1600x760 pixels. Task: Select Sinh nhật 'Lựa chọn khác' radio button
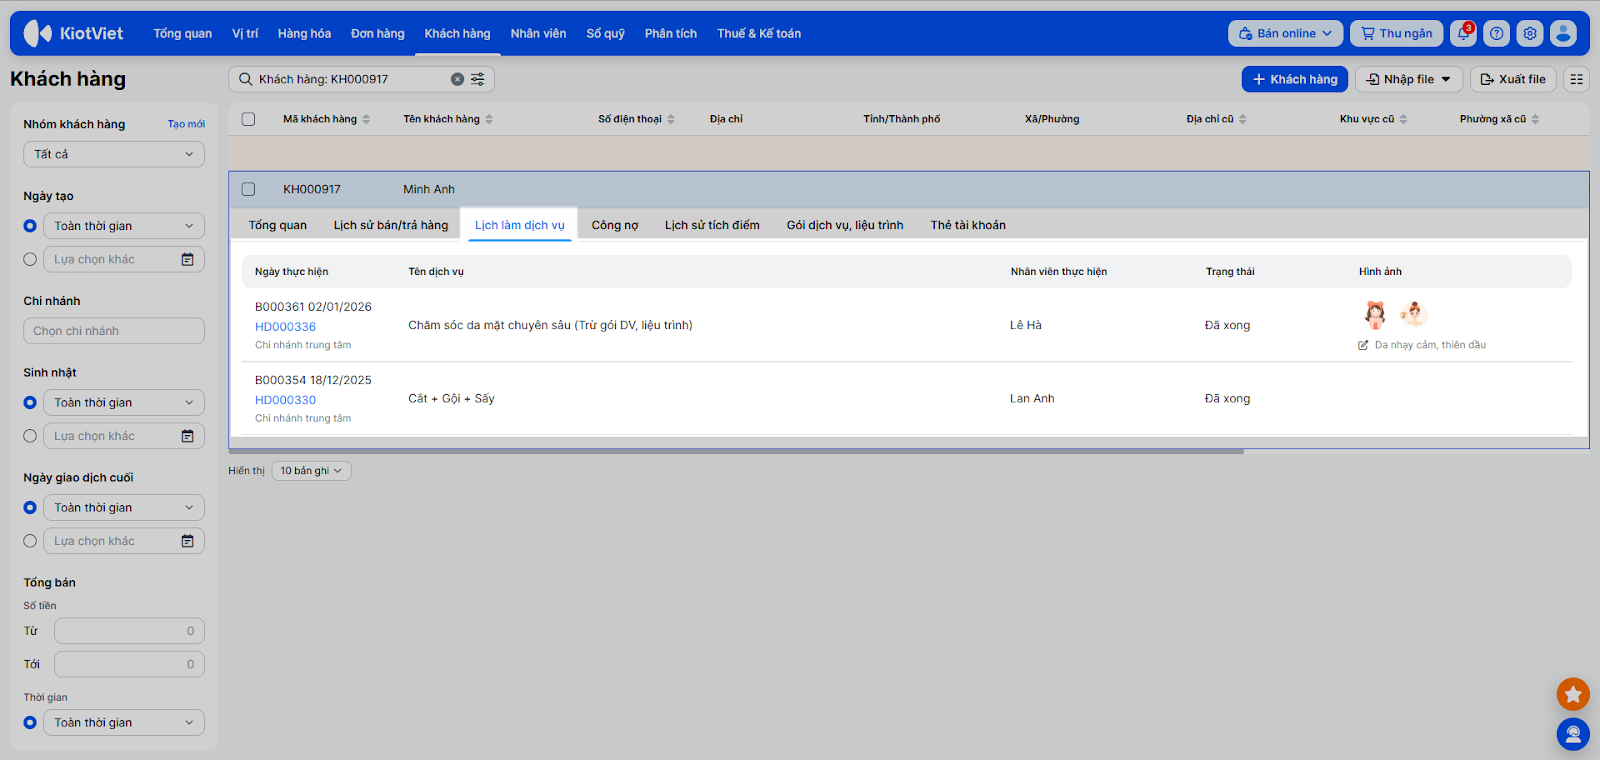point(30,436)
